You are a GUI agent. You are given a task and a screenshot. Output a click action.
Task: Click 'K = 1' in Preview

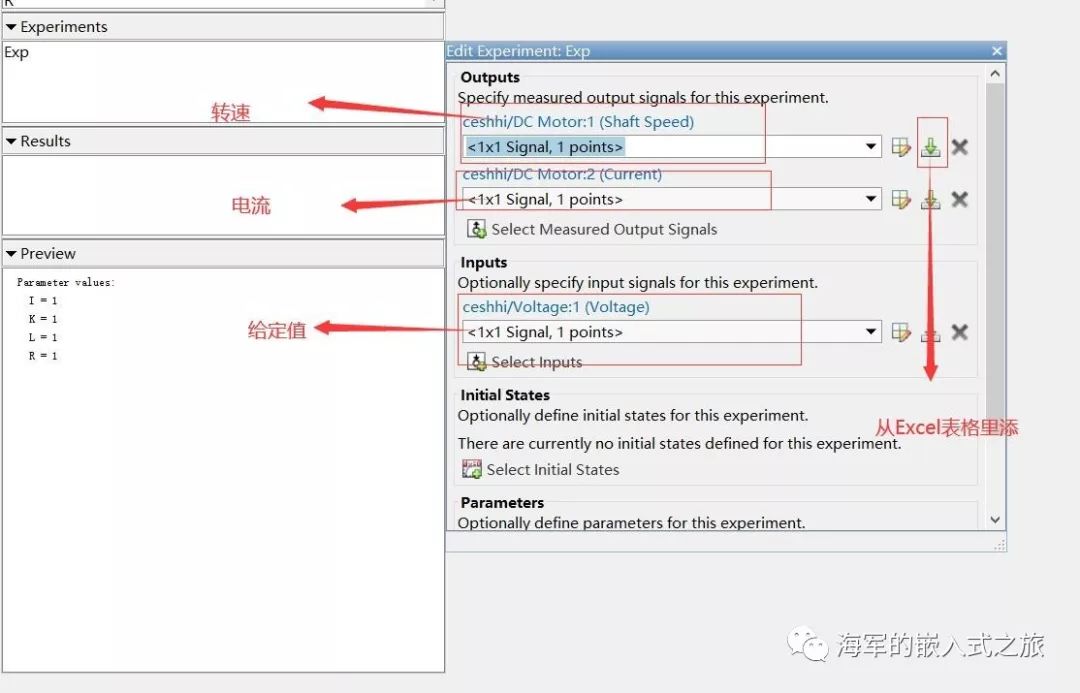43,319
